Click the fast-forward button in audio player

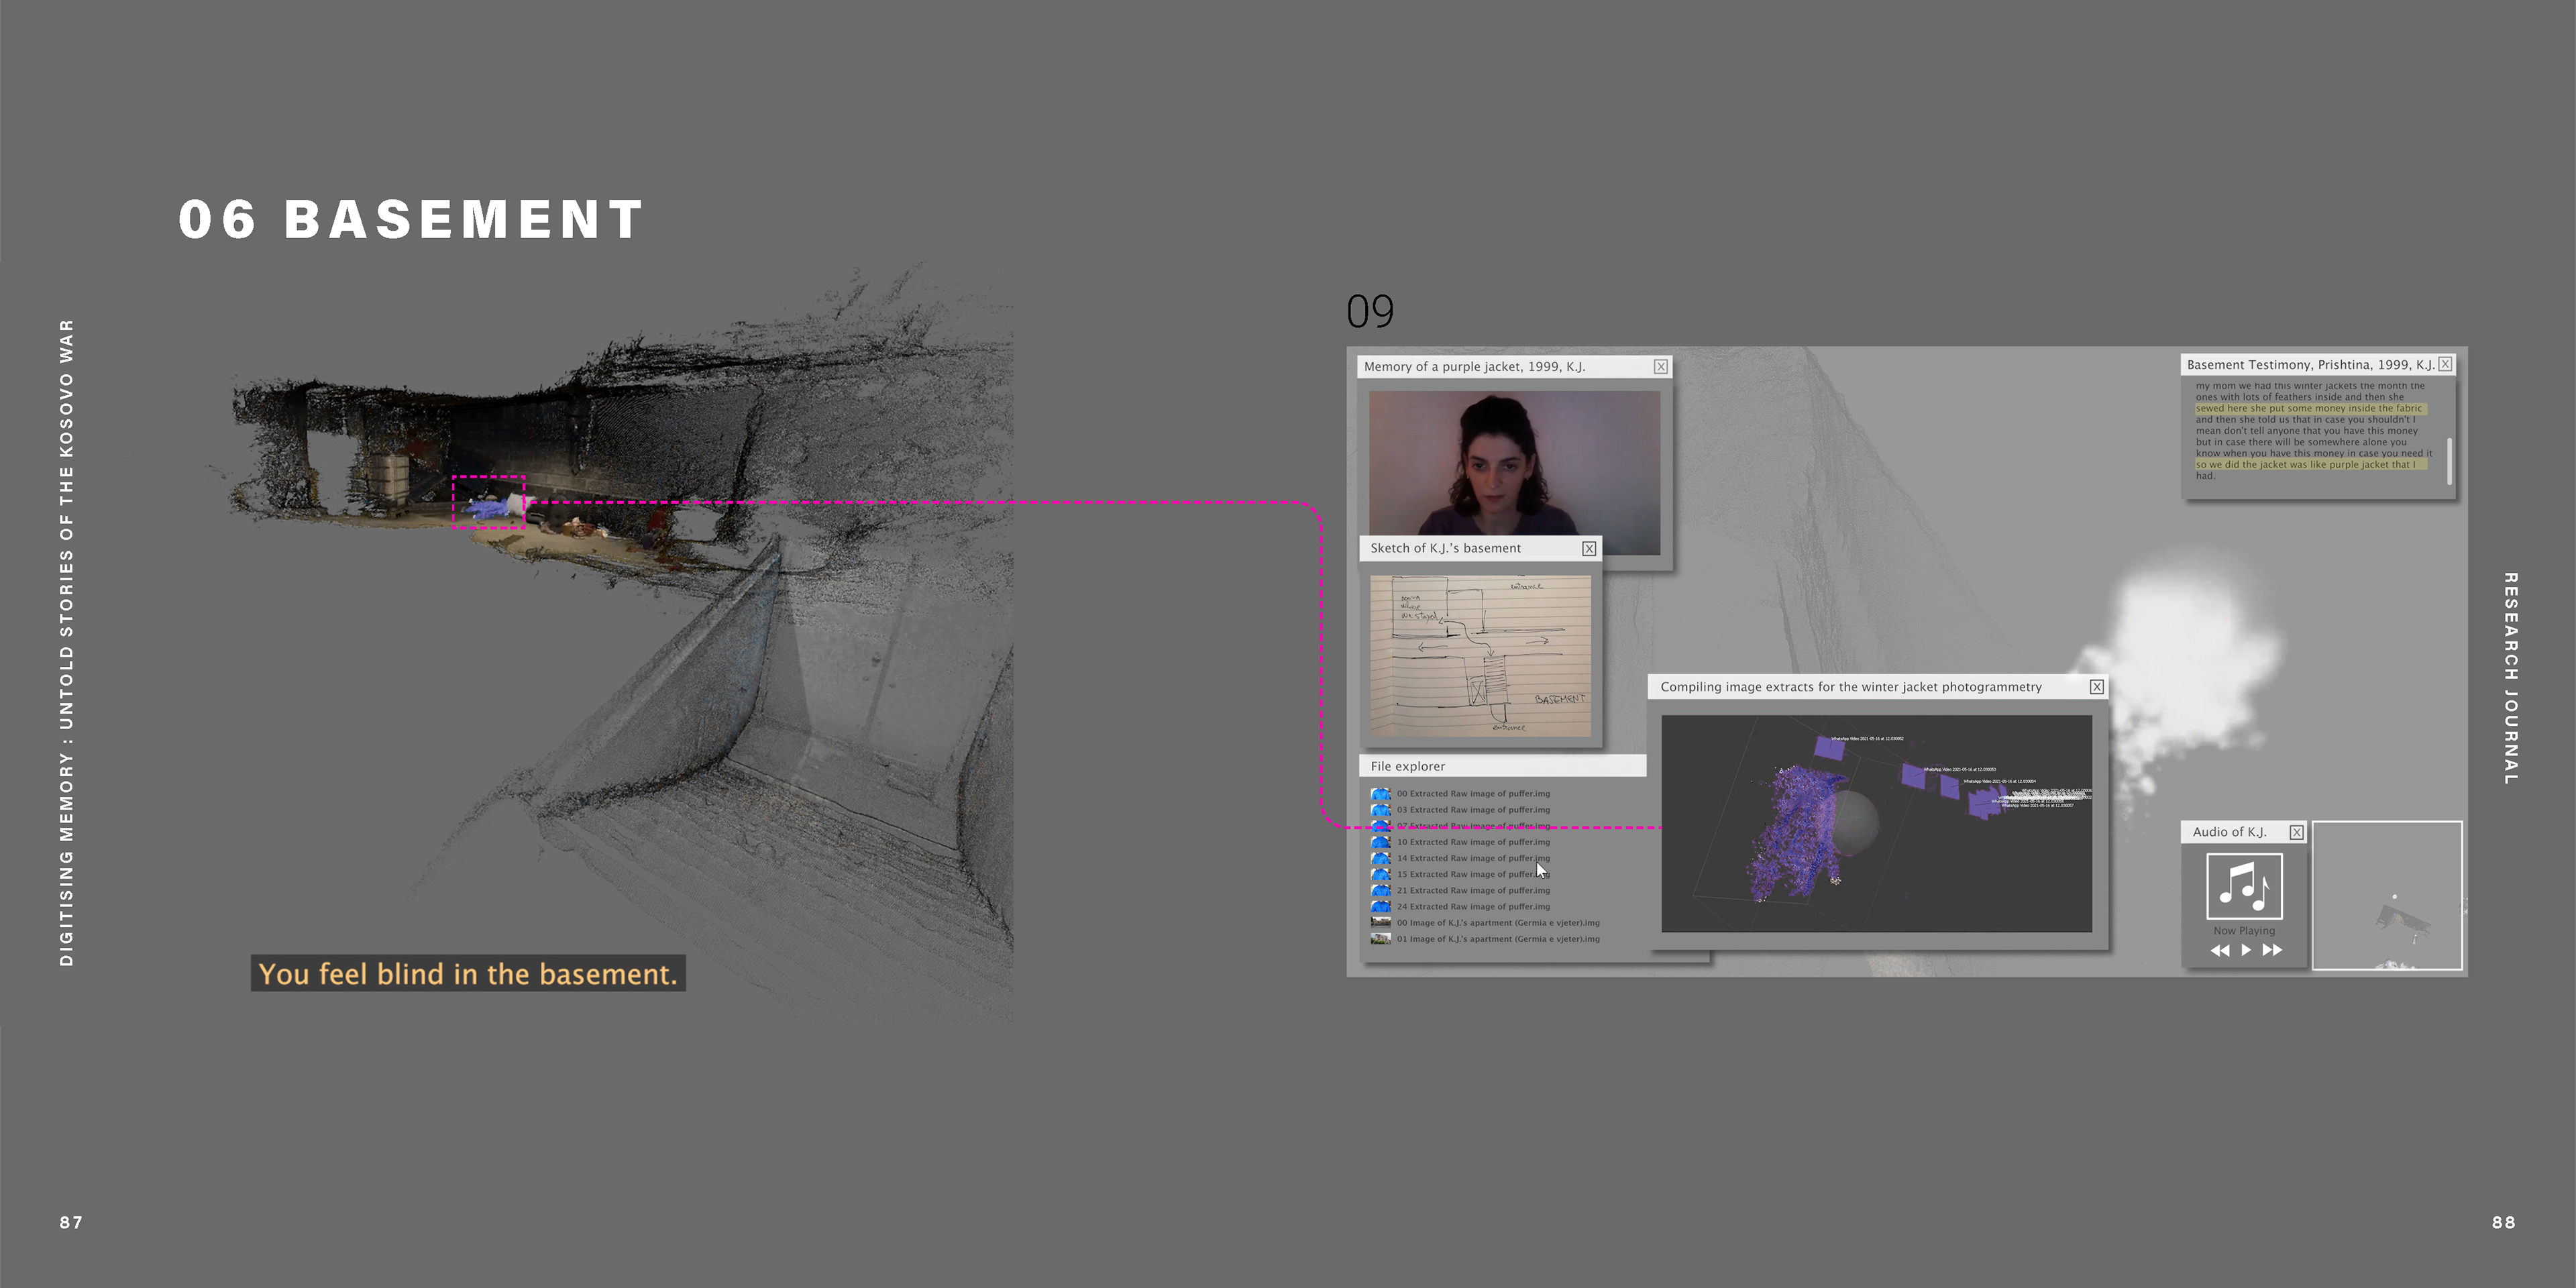pyautogui.click(x=2272, y=950)
